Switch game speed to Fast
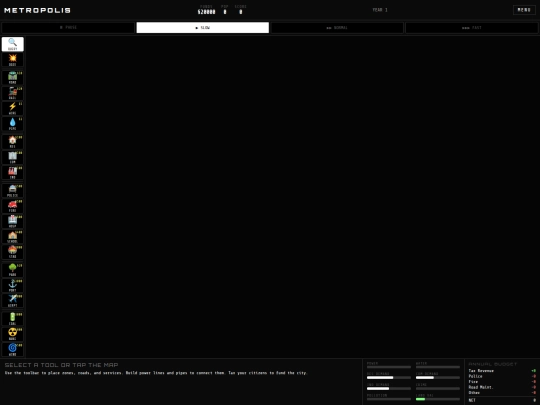Screen dimensions: 540x405 coord(472,28)
